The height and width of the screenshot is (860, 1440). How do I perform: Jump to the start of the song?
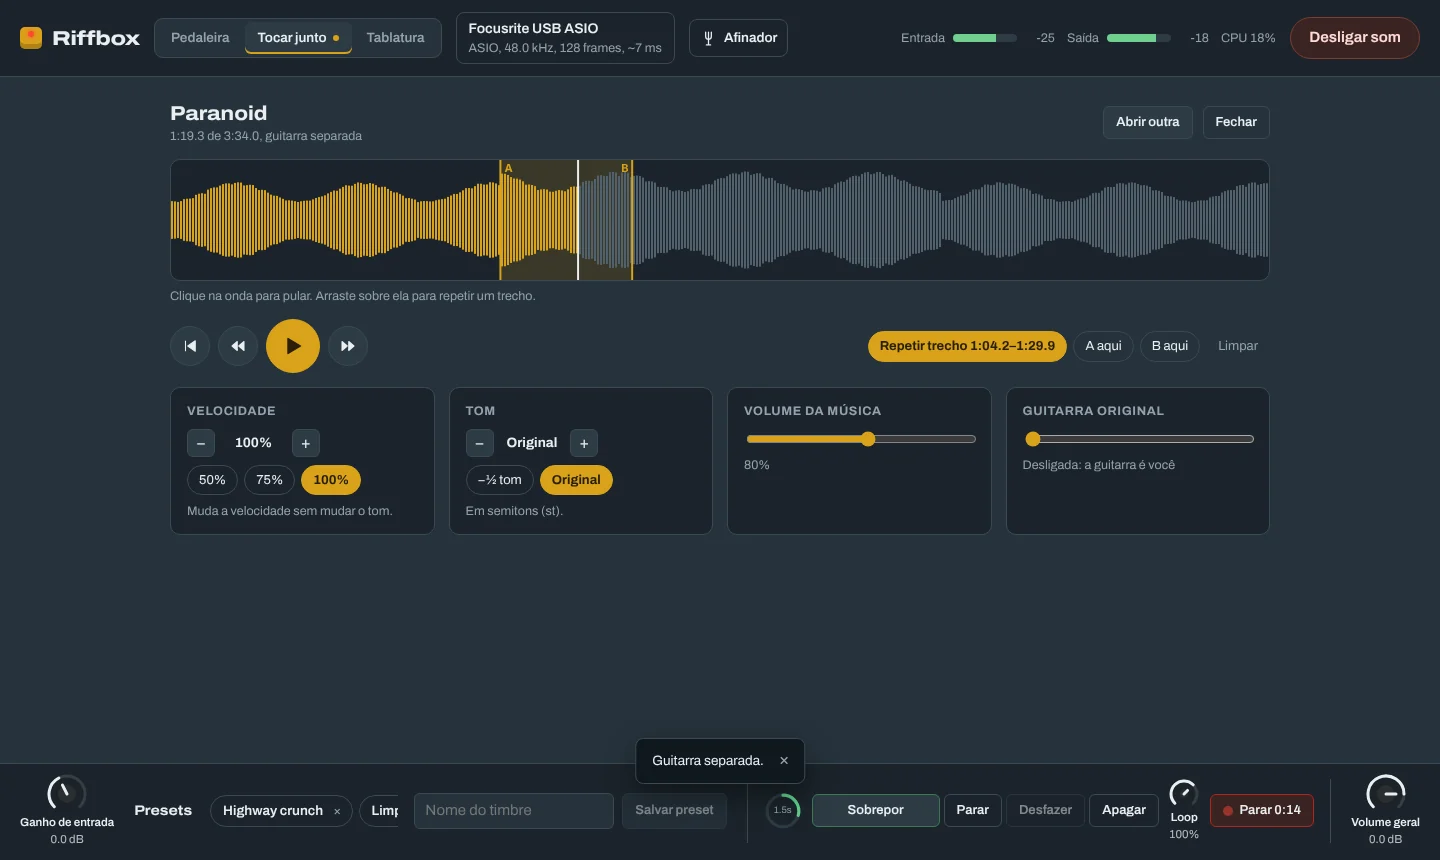[x=190, y=346]
